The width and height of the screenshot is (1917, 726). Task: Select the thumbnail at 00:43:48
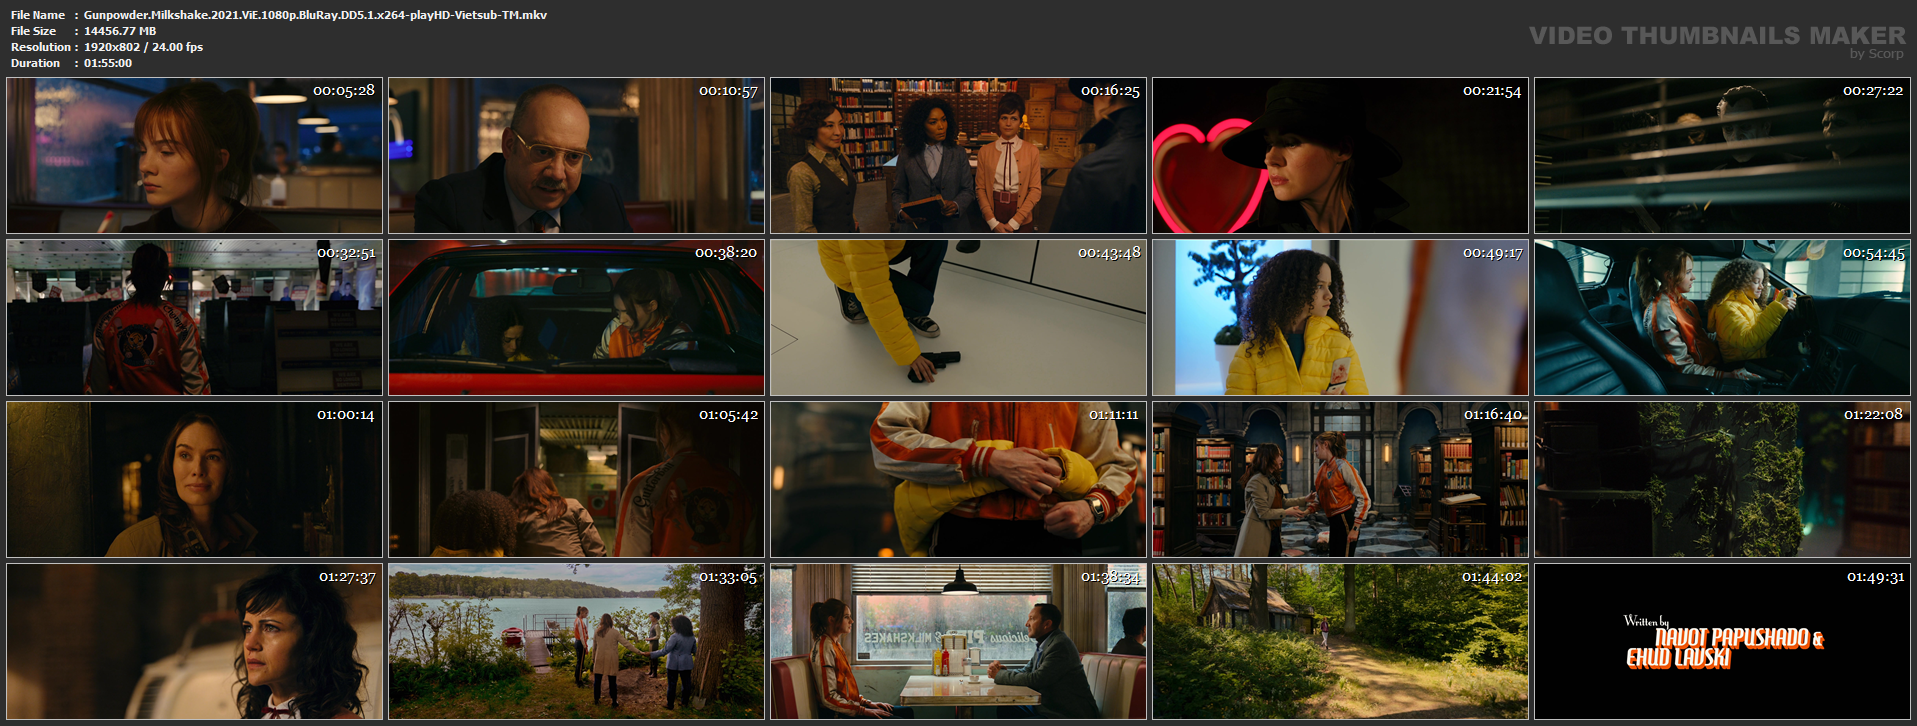pyautogui.click(x=958, y=318)
